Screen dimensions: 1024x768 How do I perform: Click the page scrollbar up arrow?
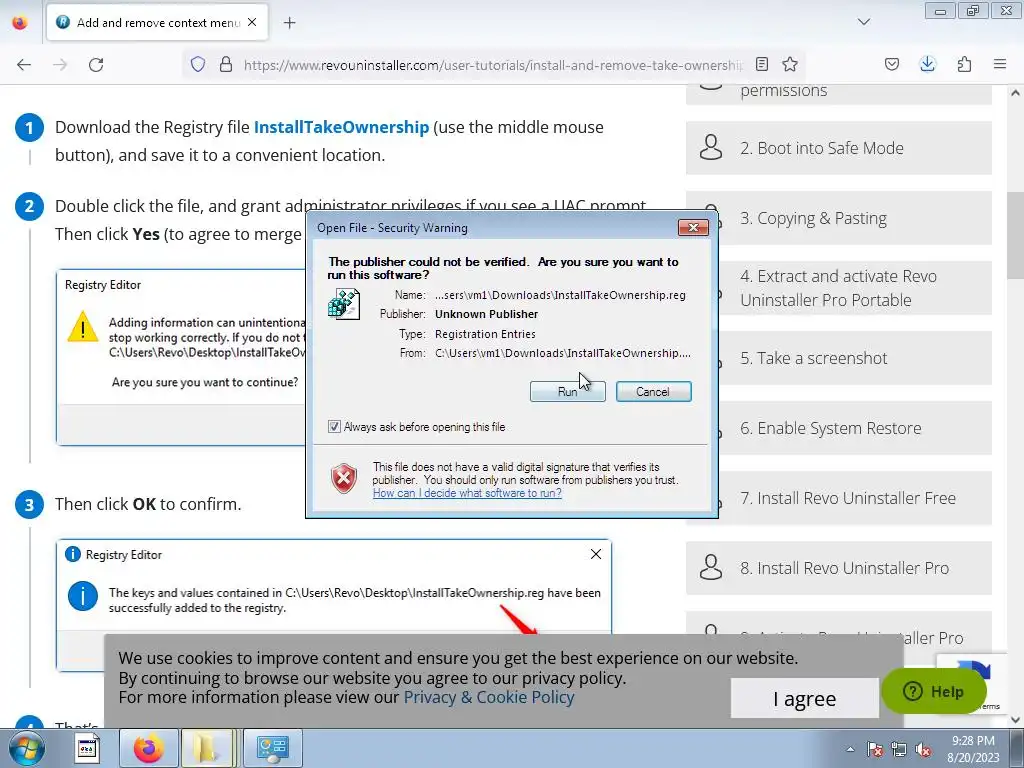click(1015, 93)
